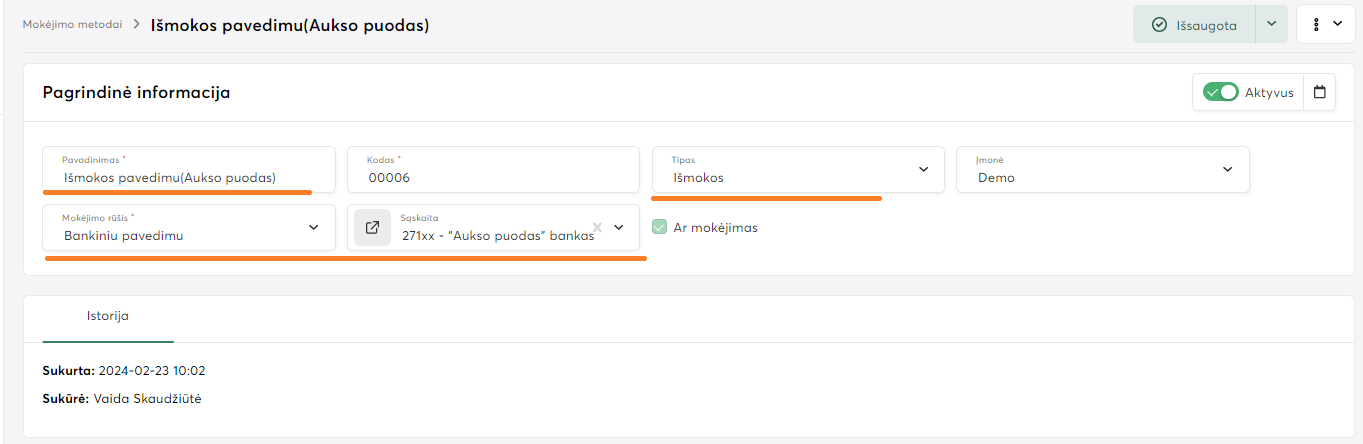Expand the Tipas dropdown
1363x444 pixels.
coord(923,170)
